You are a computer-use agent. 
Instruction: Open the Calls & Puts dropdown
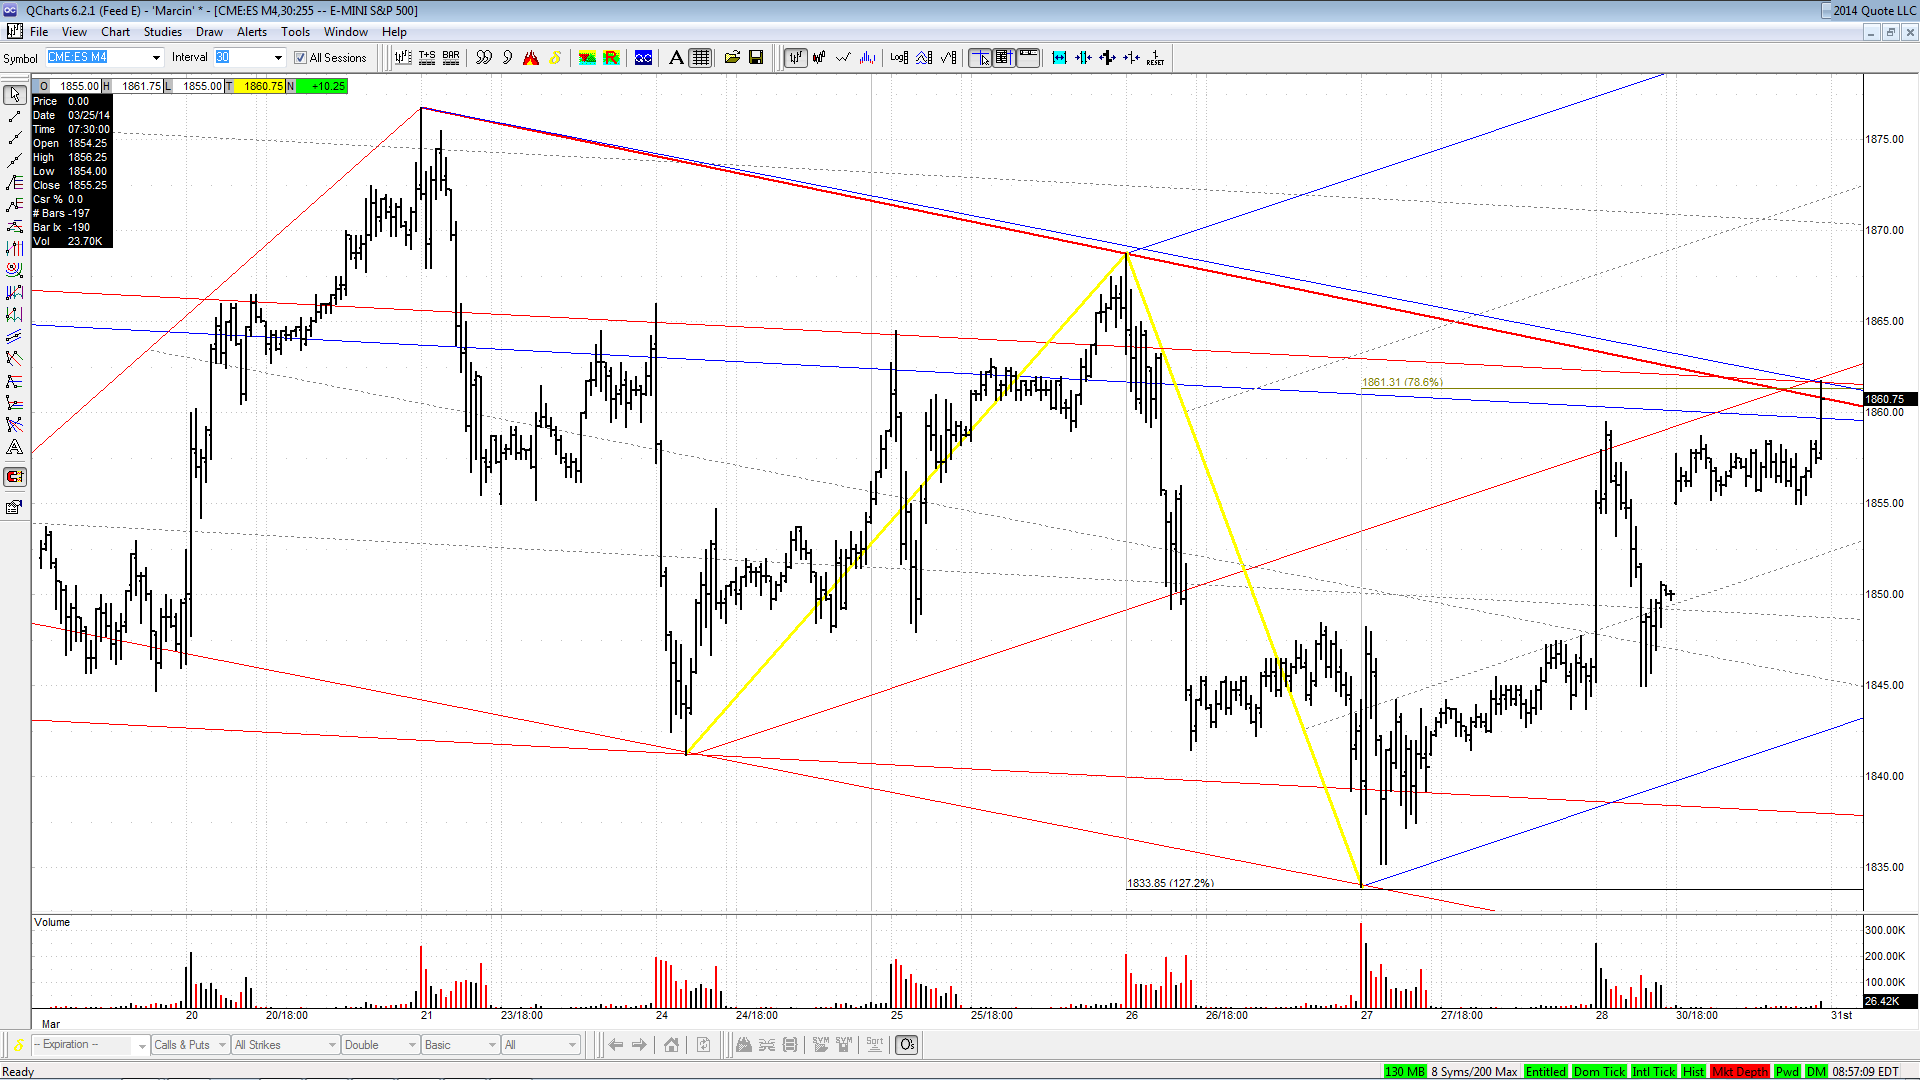pyautogui.click(x=190, y=1045)
